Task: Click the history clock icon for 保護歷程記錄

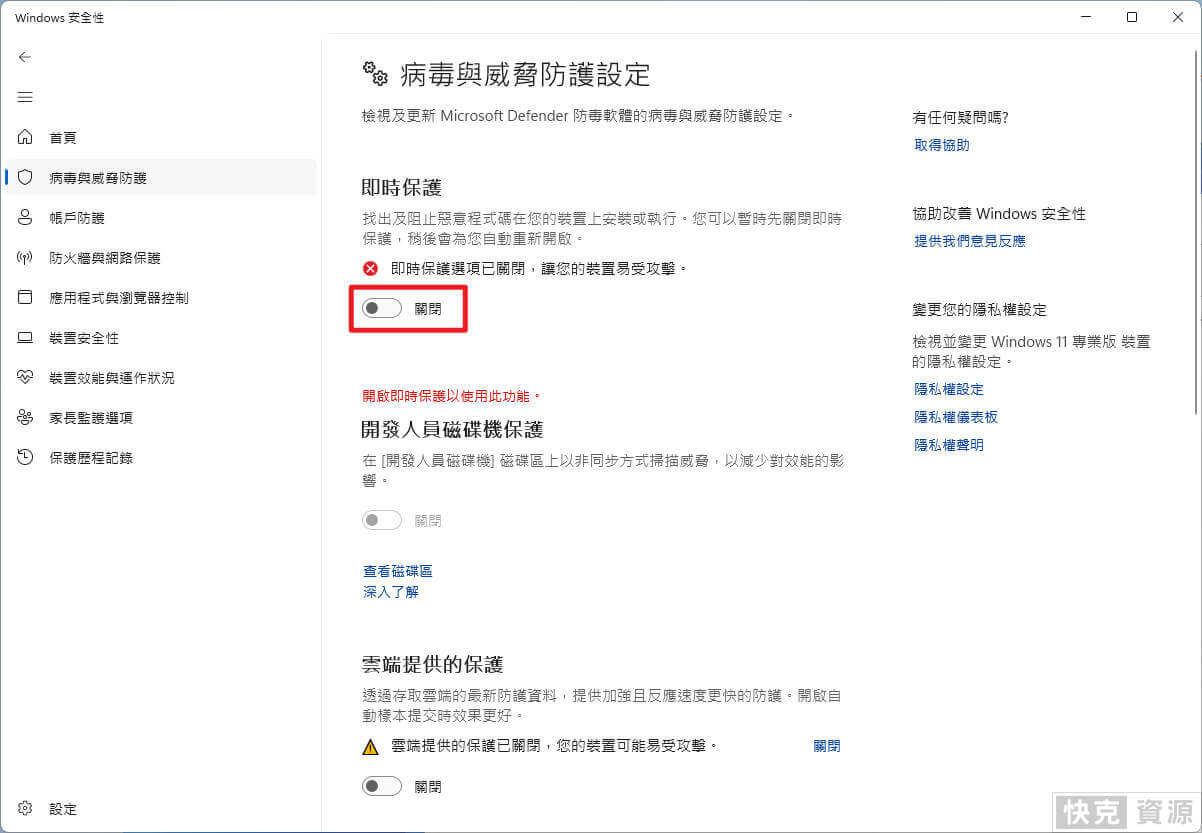Action: point(26,457)
